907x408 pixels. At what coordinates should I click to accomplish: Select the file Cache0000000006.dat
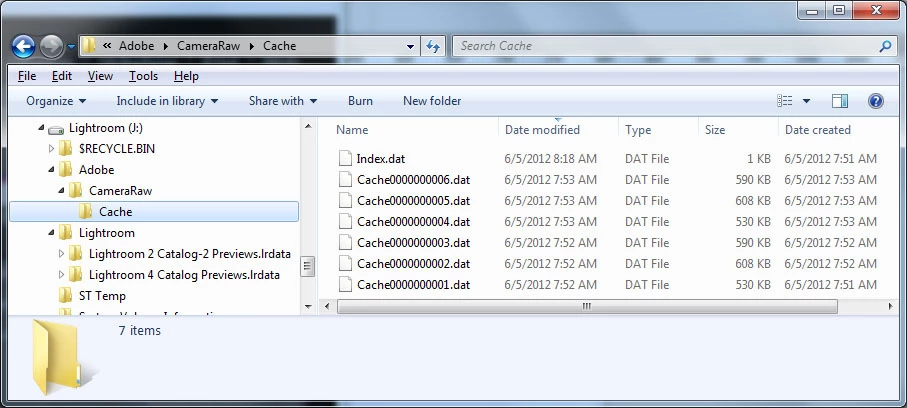click(x=413, y=179)
